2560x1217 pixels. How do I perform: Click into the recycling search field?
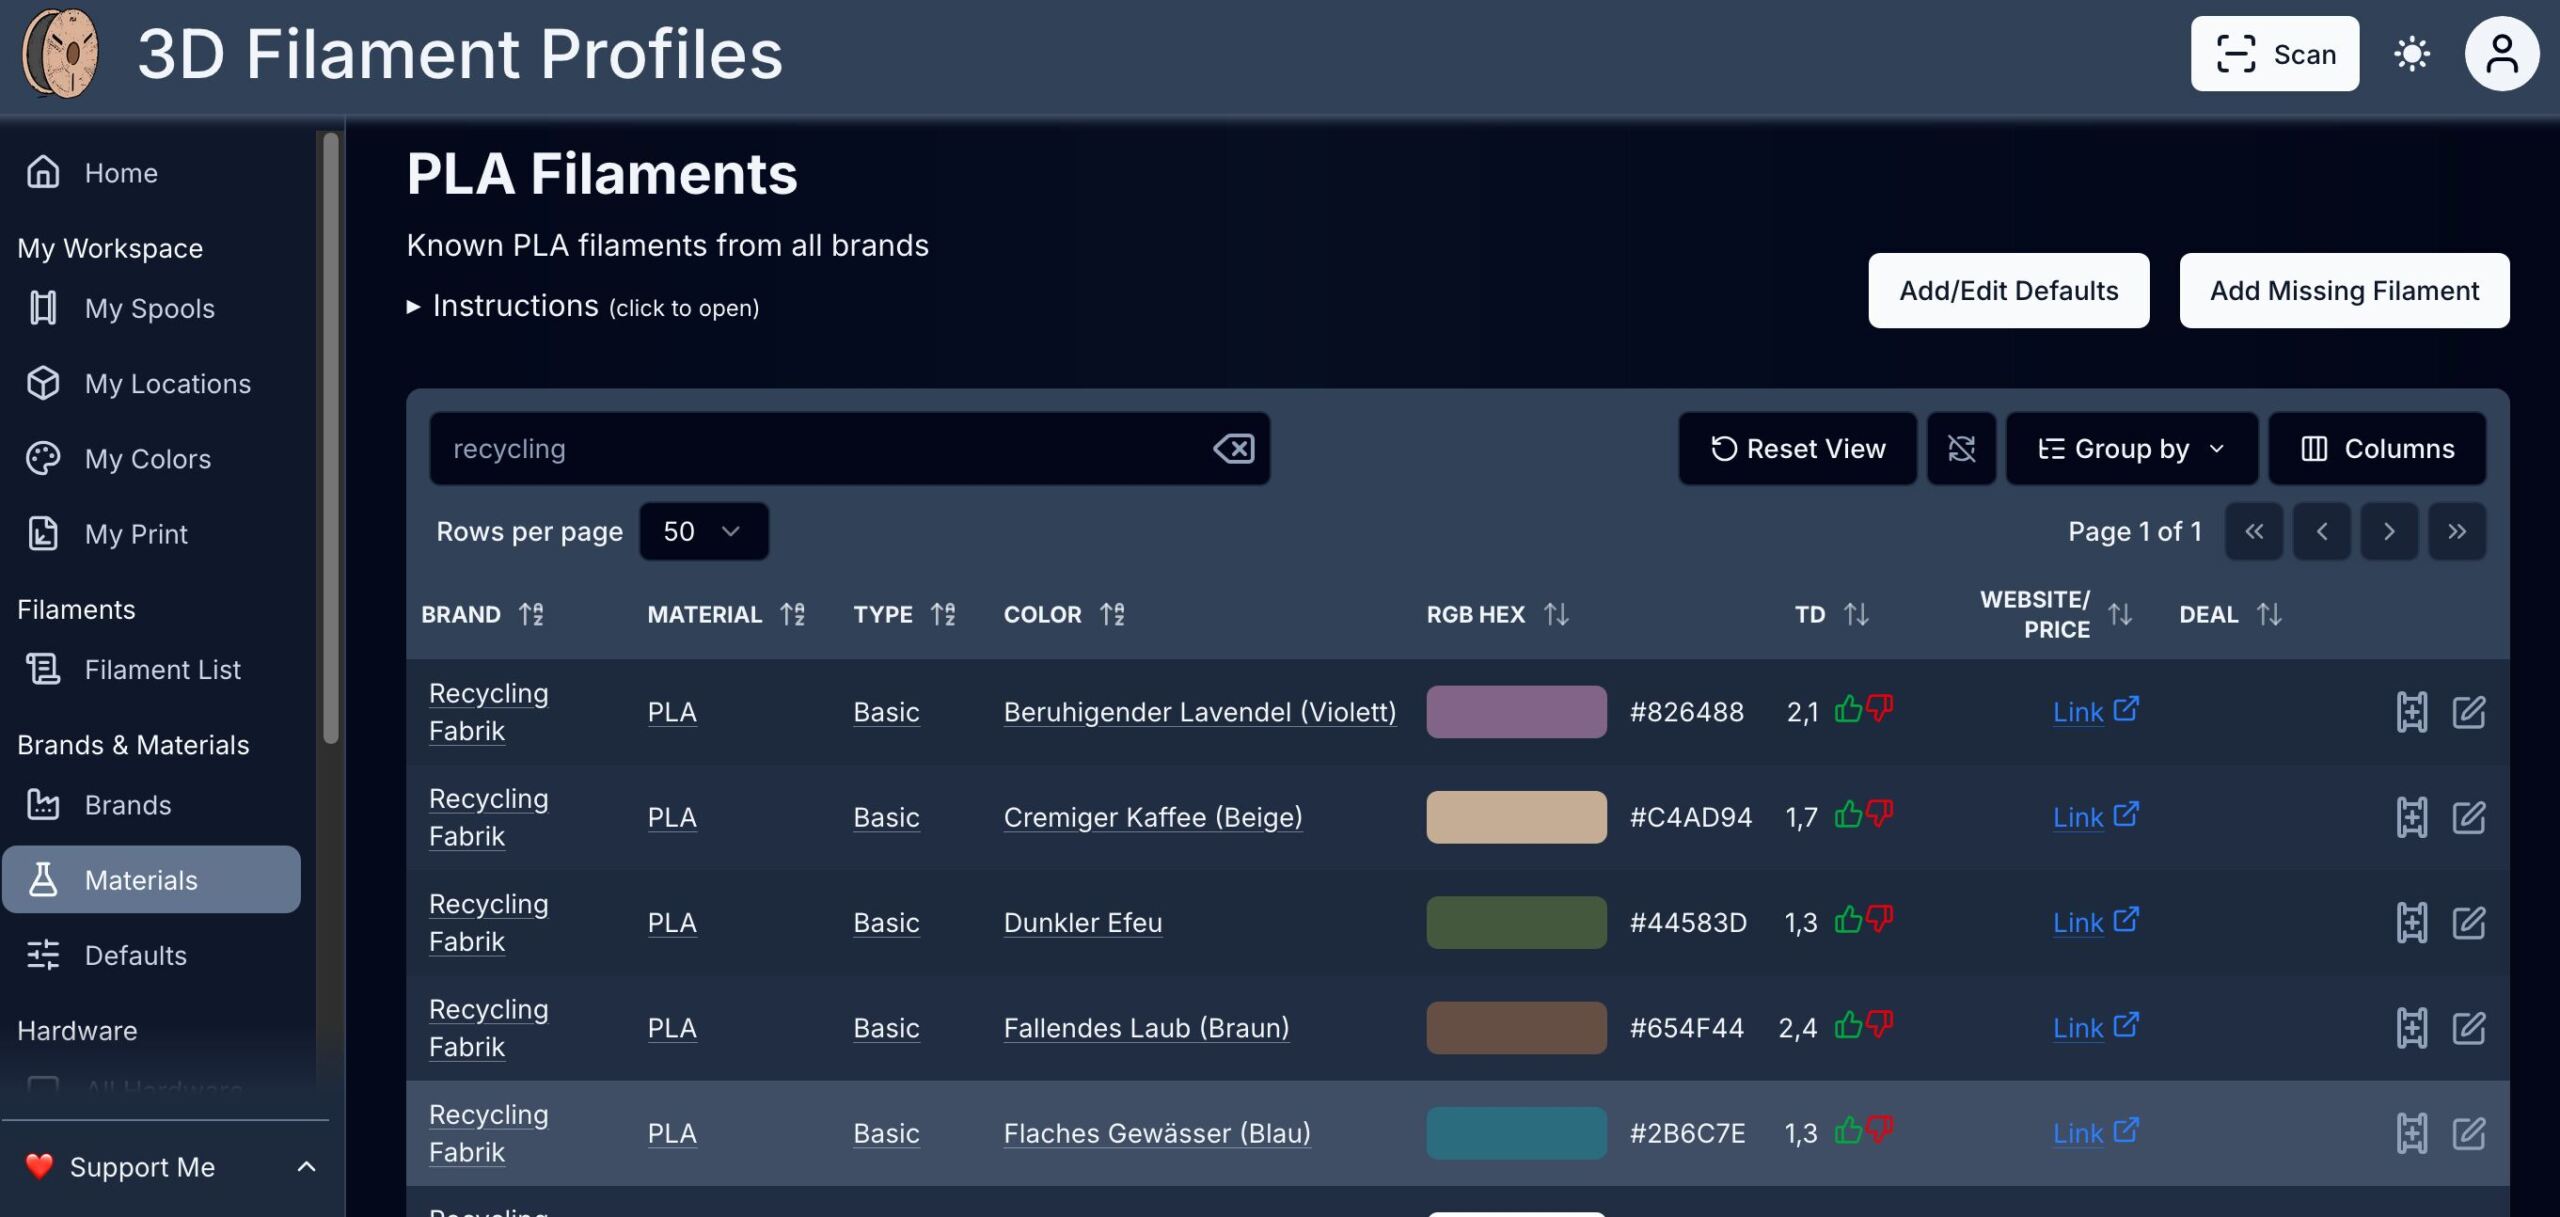[x=820, y=449]
